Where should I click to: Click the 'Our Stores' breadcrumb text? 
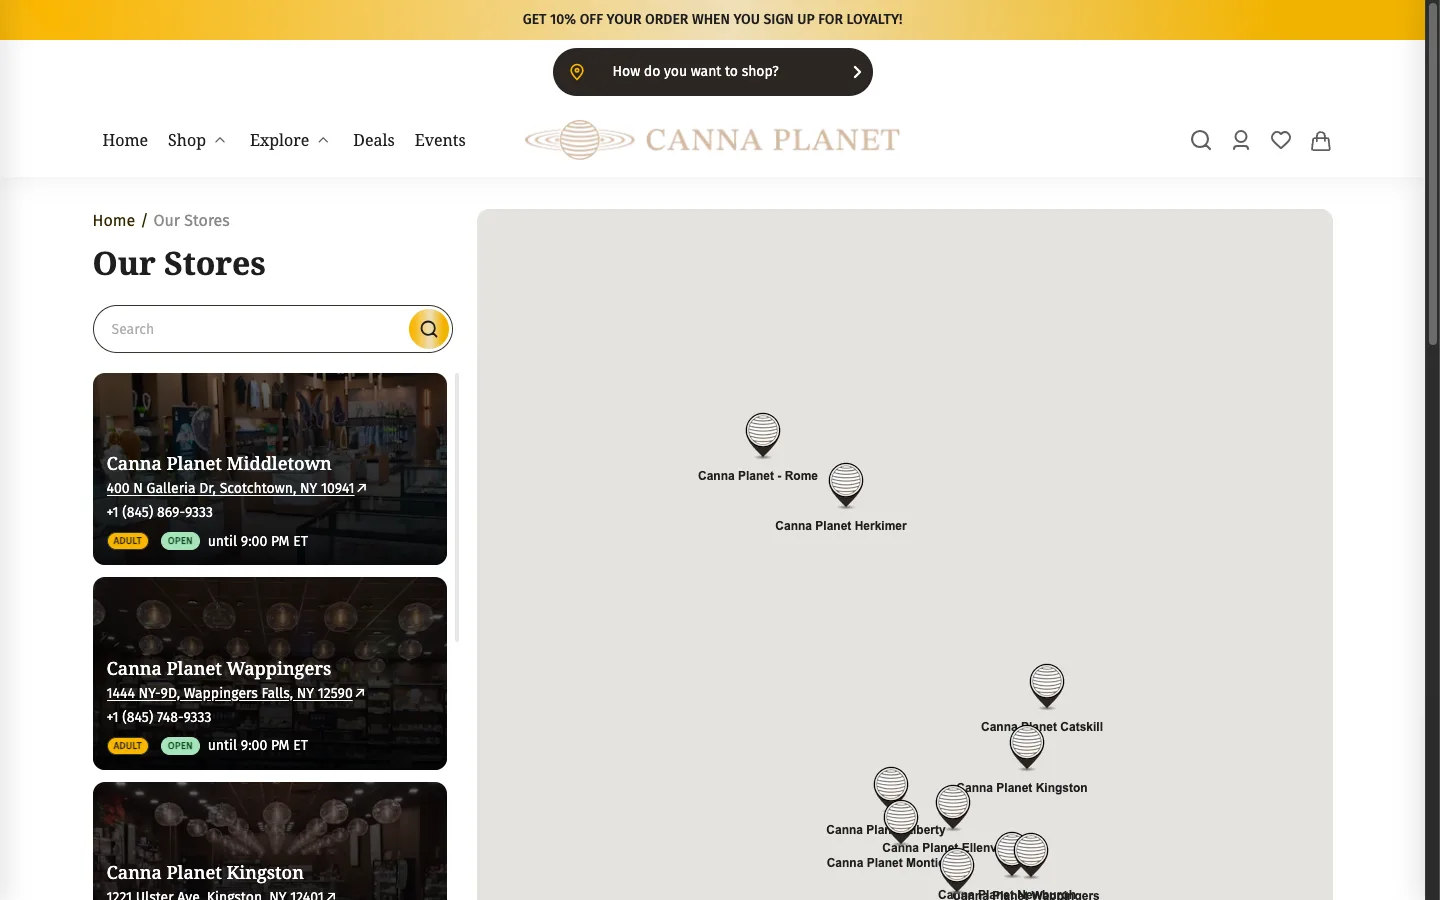click(192, 221)
